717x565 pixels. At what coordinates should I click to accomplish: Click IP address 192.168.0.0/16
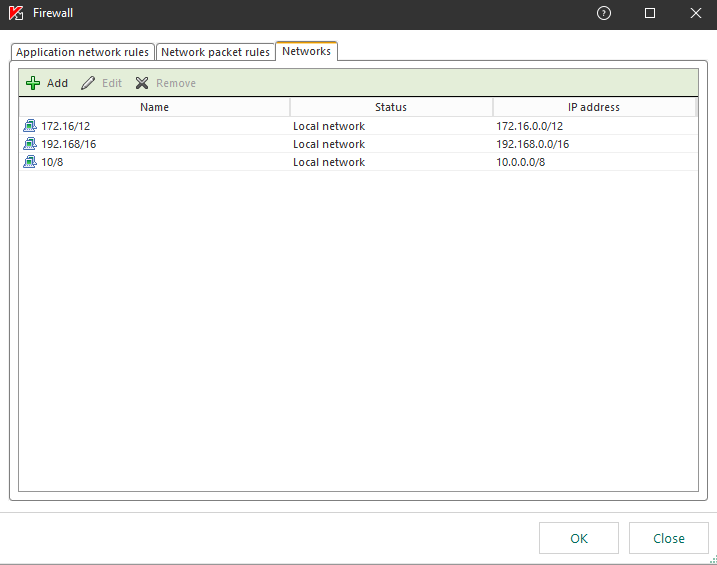[533, 144]
